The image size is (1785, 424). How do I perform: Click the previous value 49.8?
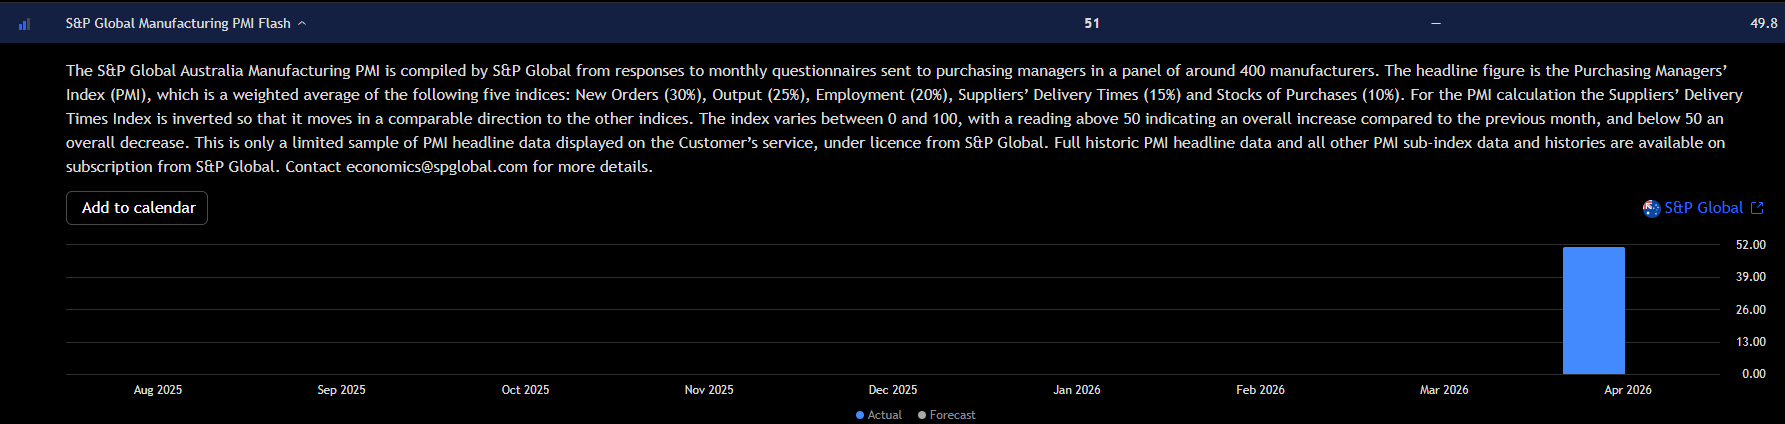pyautogui.click(x=1764, y=23)
